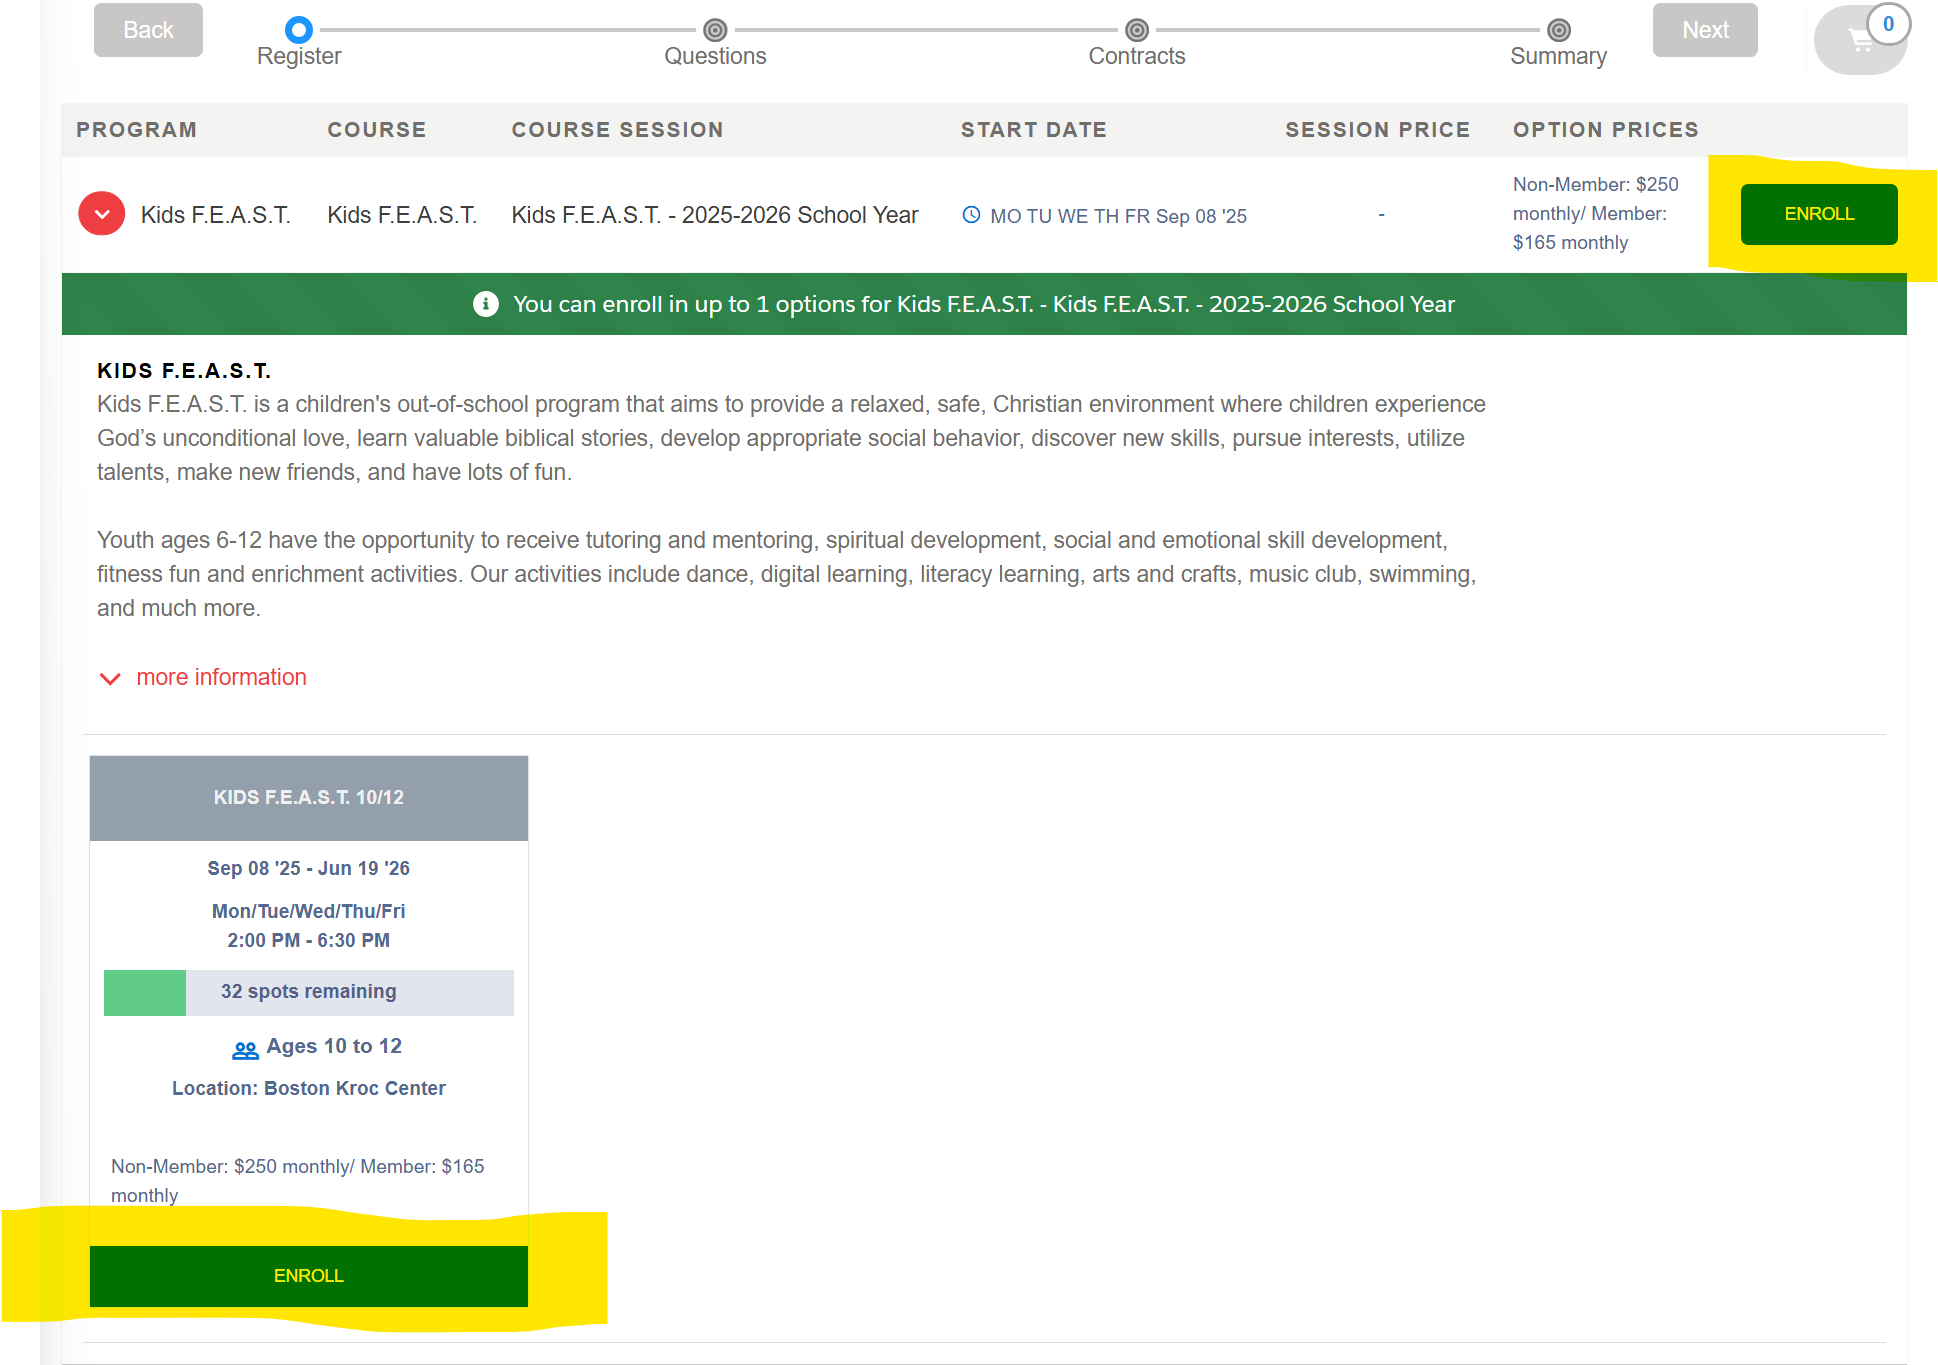Click the KIDS F.E.A.S.T. 10/12 card header
The image size is (1938, 1365).
coord(308,798)
